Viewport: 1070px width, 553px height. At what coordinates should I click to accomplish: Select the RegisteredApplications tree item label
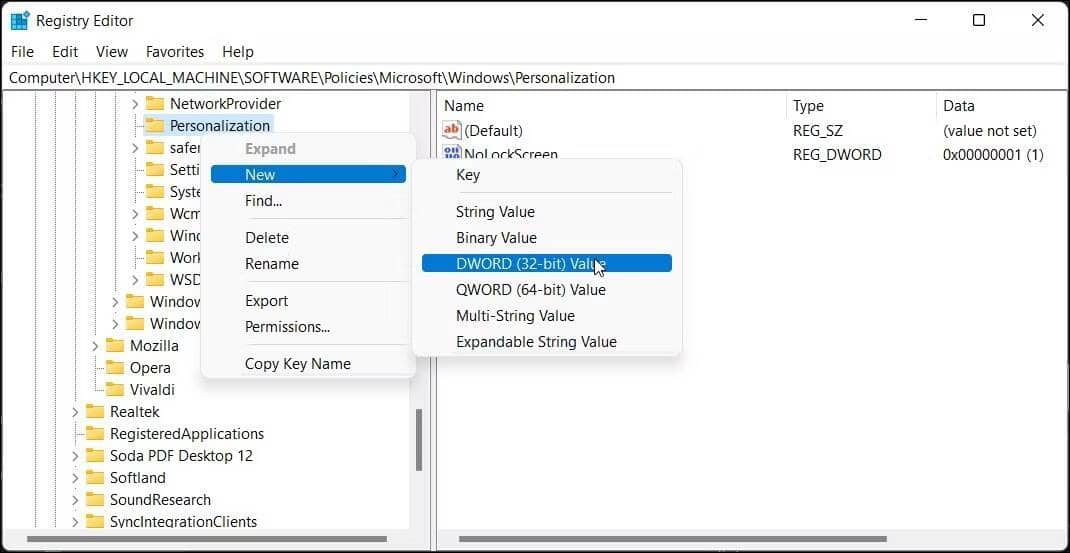(x=187, y=434)
